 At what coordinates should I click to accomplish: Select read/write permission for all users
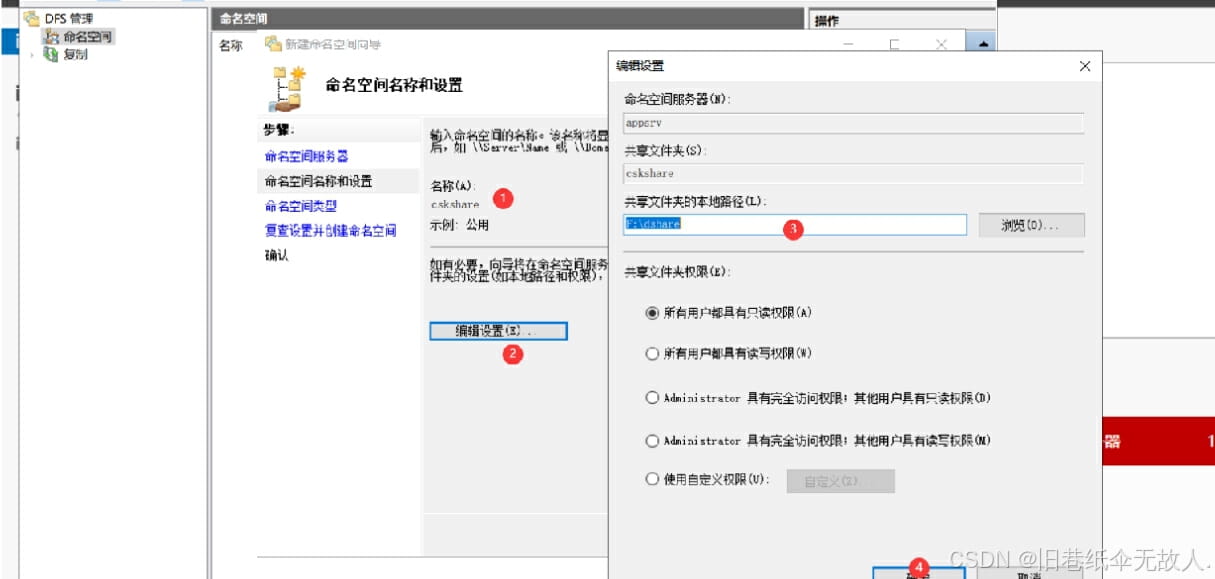point(653,355)
